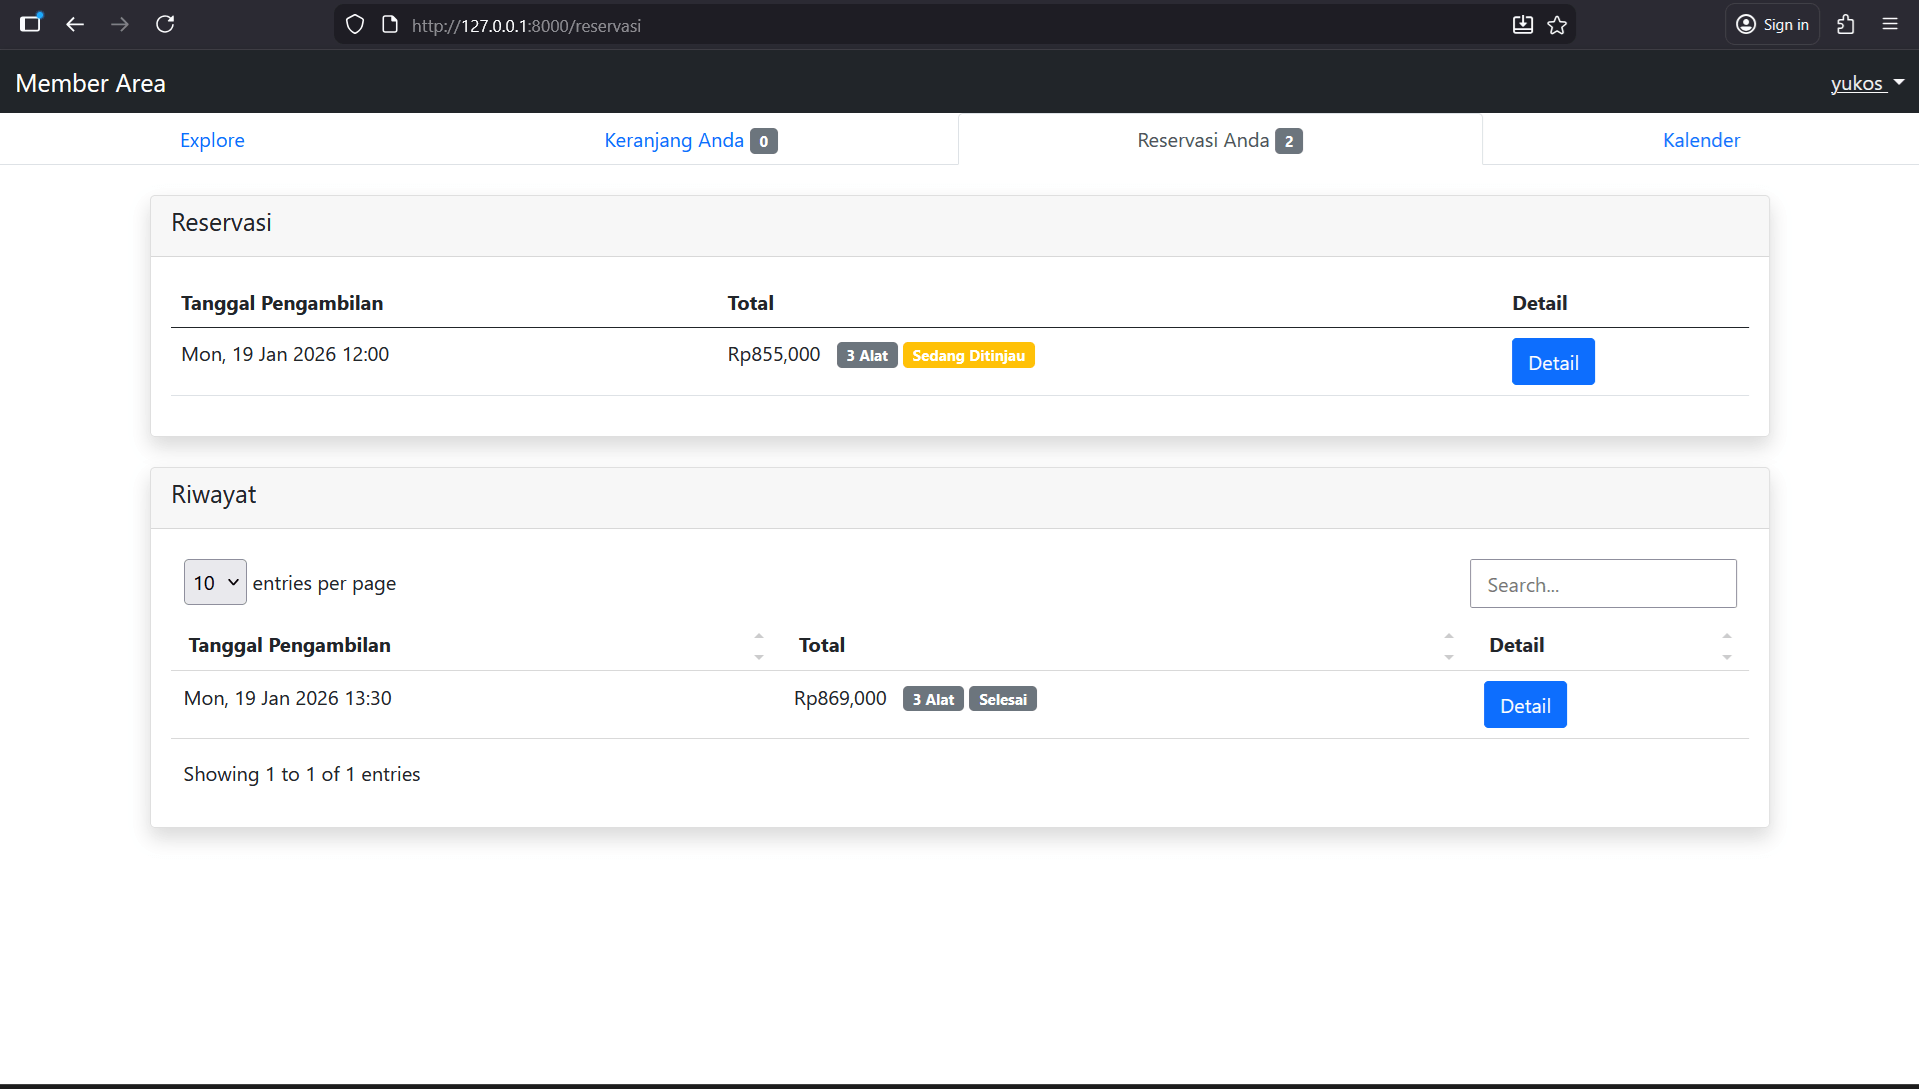Switch to the Keranjang Anda tab
Viewport: 1919px width, 1089px height.
tap(691, 140)
